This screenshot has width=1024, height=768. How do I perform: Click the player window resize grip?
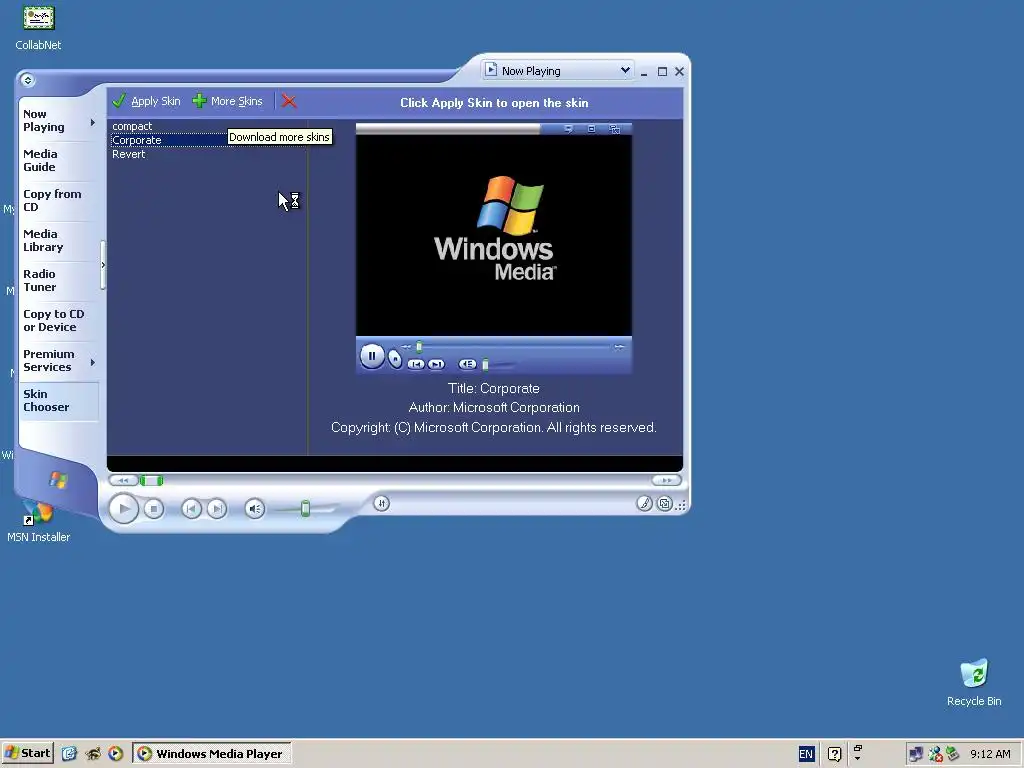click(x=681, y=505)
